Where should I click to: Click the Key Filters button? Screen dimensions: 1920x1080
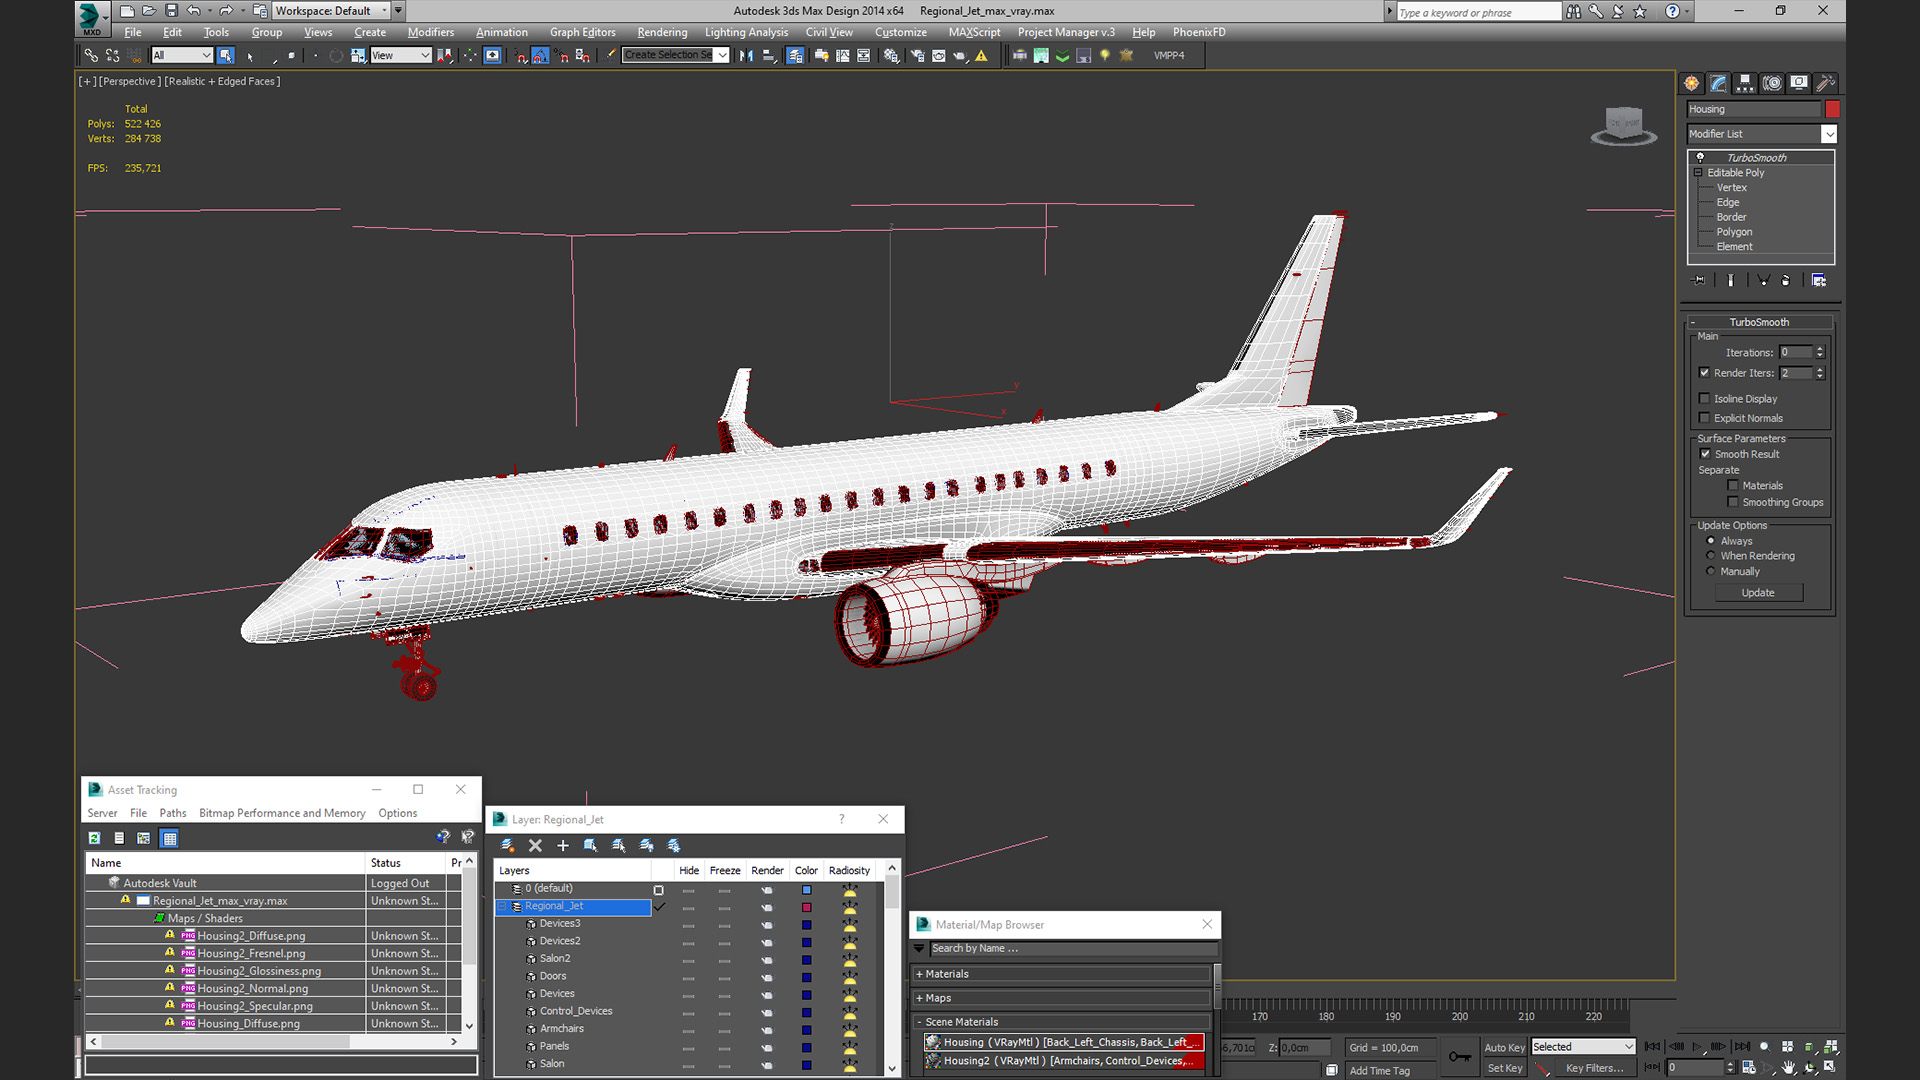pyautogui.click(x=1594, y=1068)
